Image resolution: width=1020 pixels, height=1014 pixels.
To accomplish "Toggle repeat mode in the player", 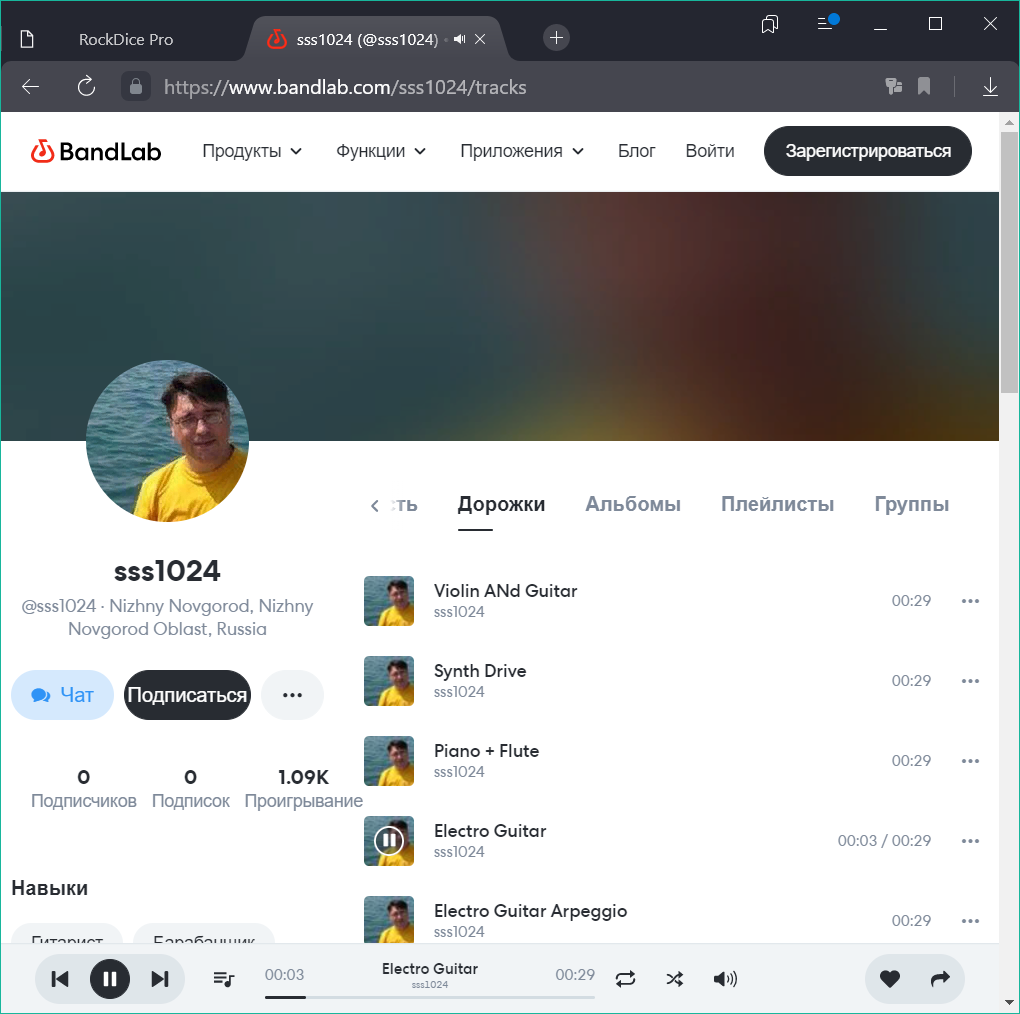I will (x=625, y=979).
